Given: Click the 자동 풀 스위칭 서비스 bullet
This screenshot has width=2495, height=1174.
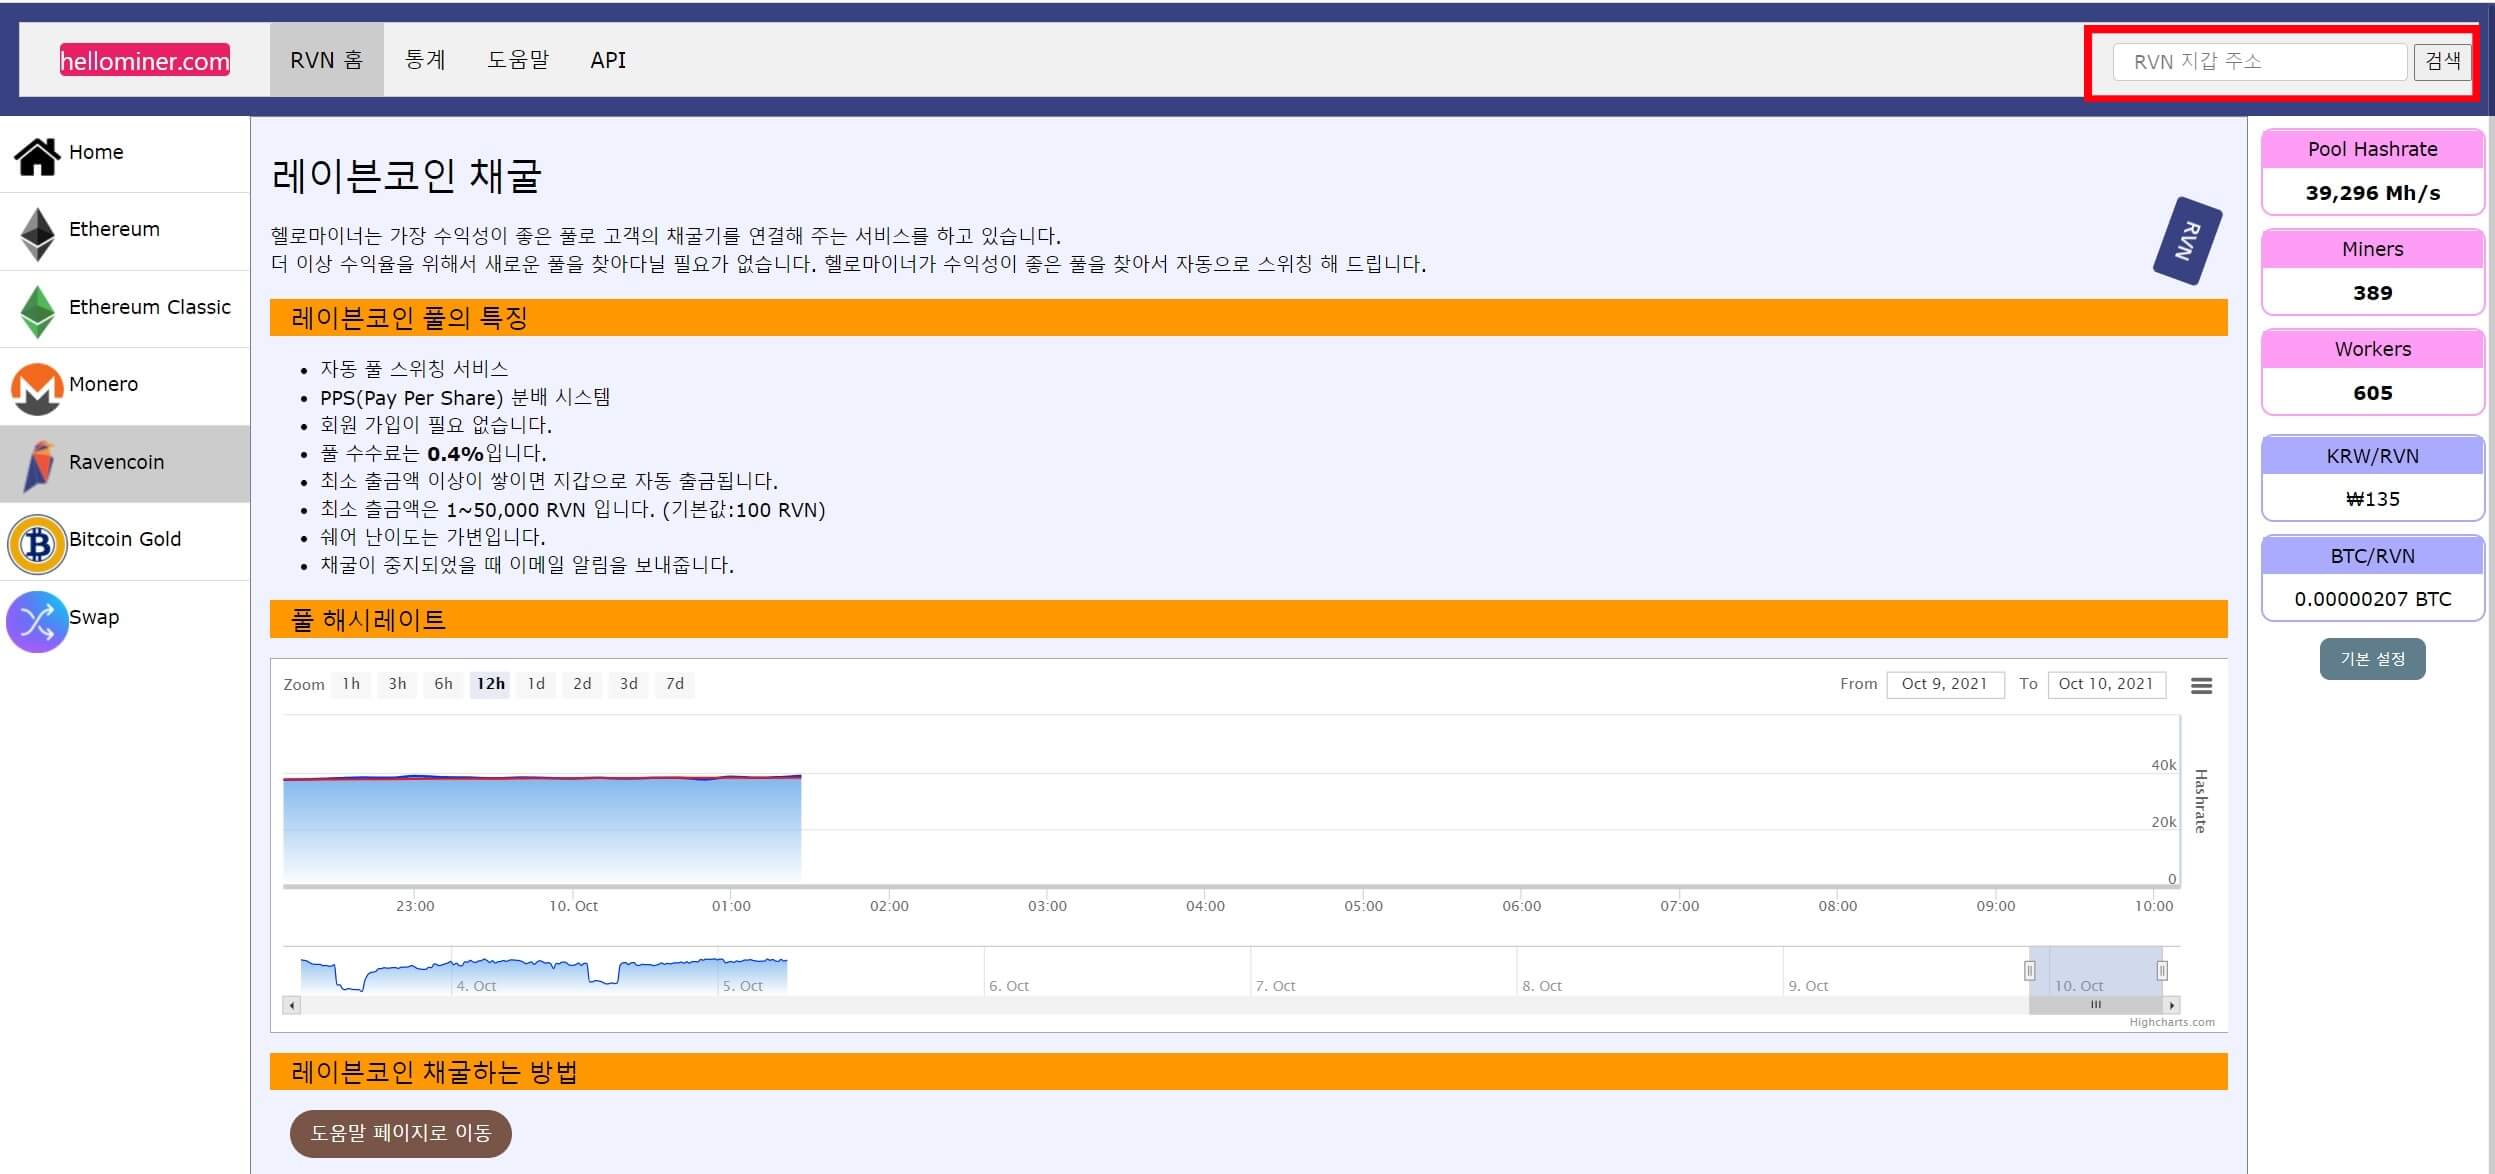Looking at the screenshot, I should (414, 369).
